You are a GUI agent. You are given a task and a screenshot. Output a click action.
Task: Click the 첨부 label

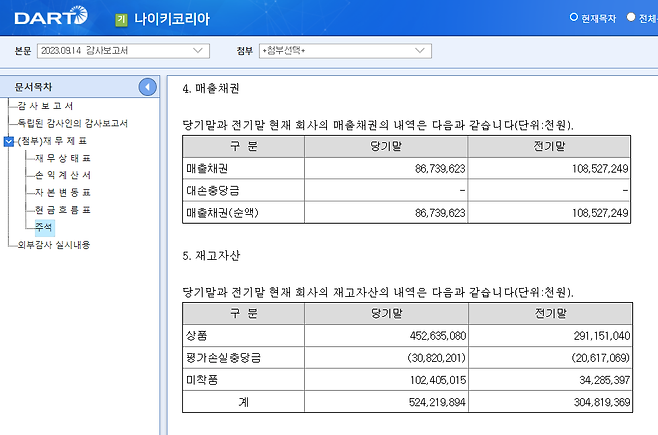(x=245, y=51)
